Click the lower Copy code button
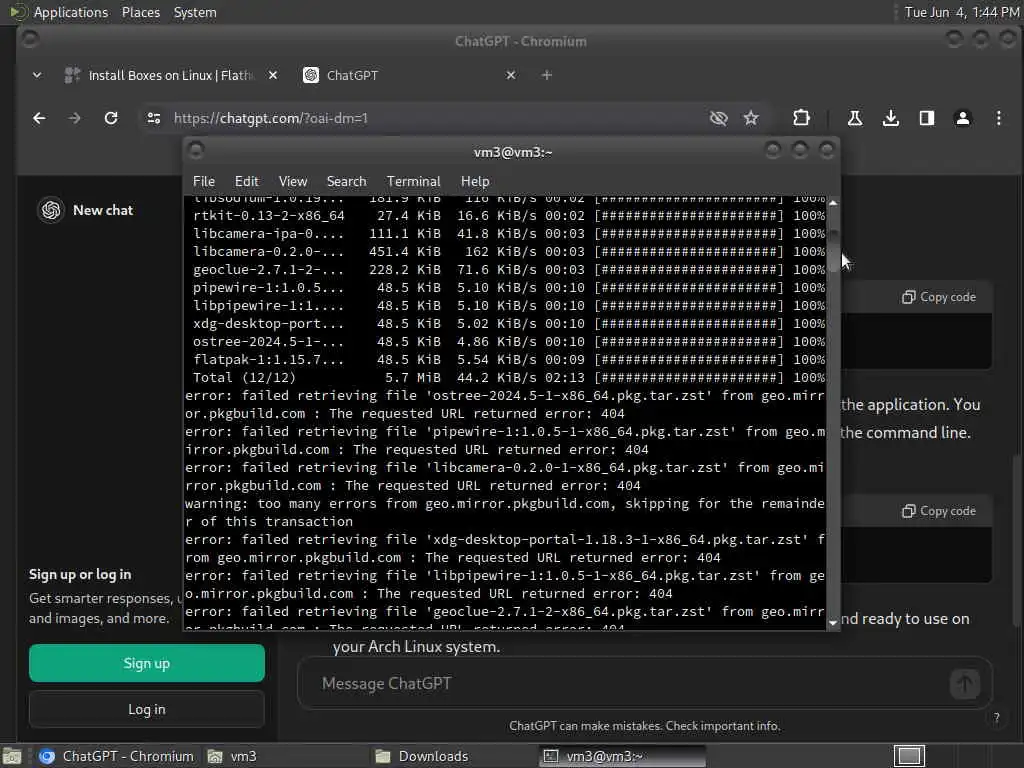 pyautogui.click(x=938, y=511)
